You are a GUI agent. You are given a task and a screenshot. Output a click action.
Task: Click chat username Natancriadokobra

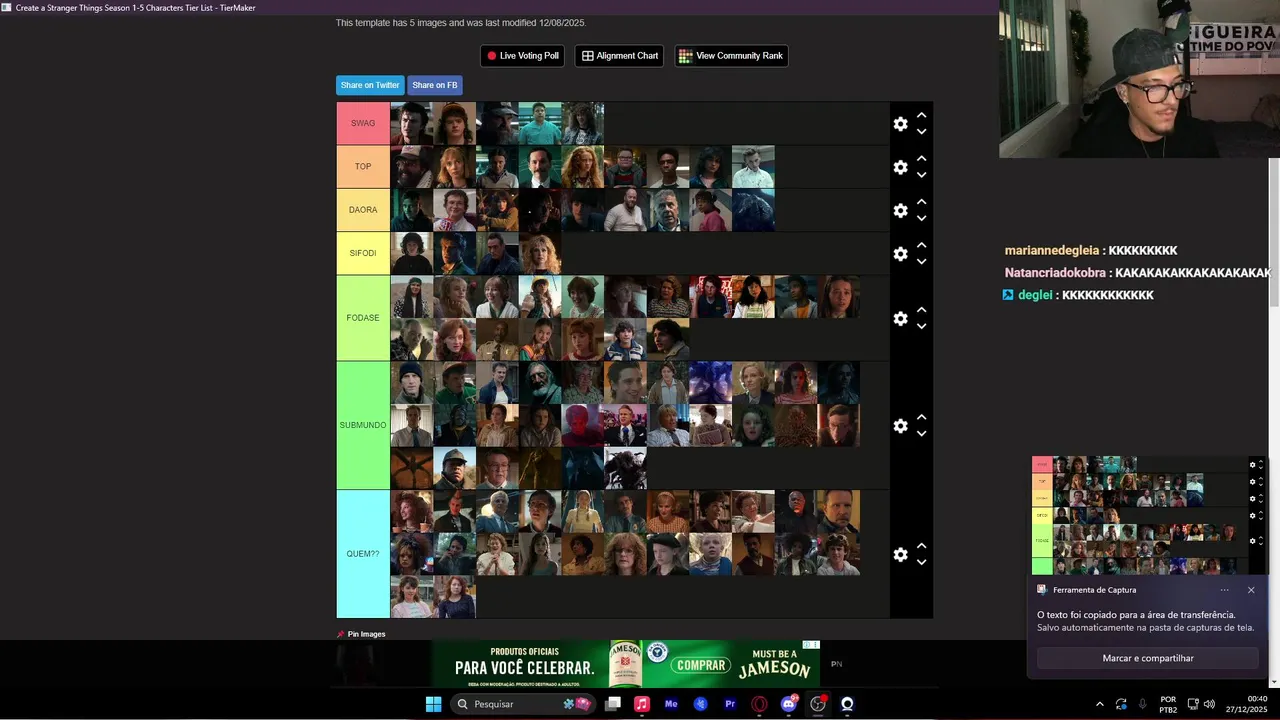pos(1055,273)
